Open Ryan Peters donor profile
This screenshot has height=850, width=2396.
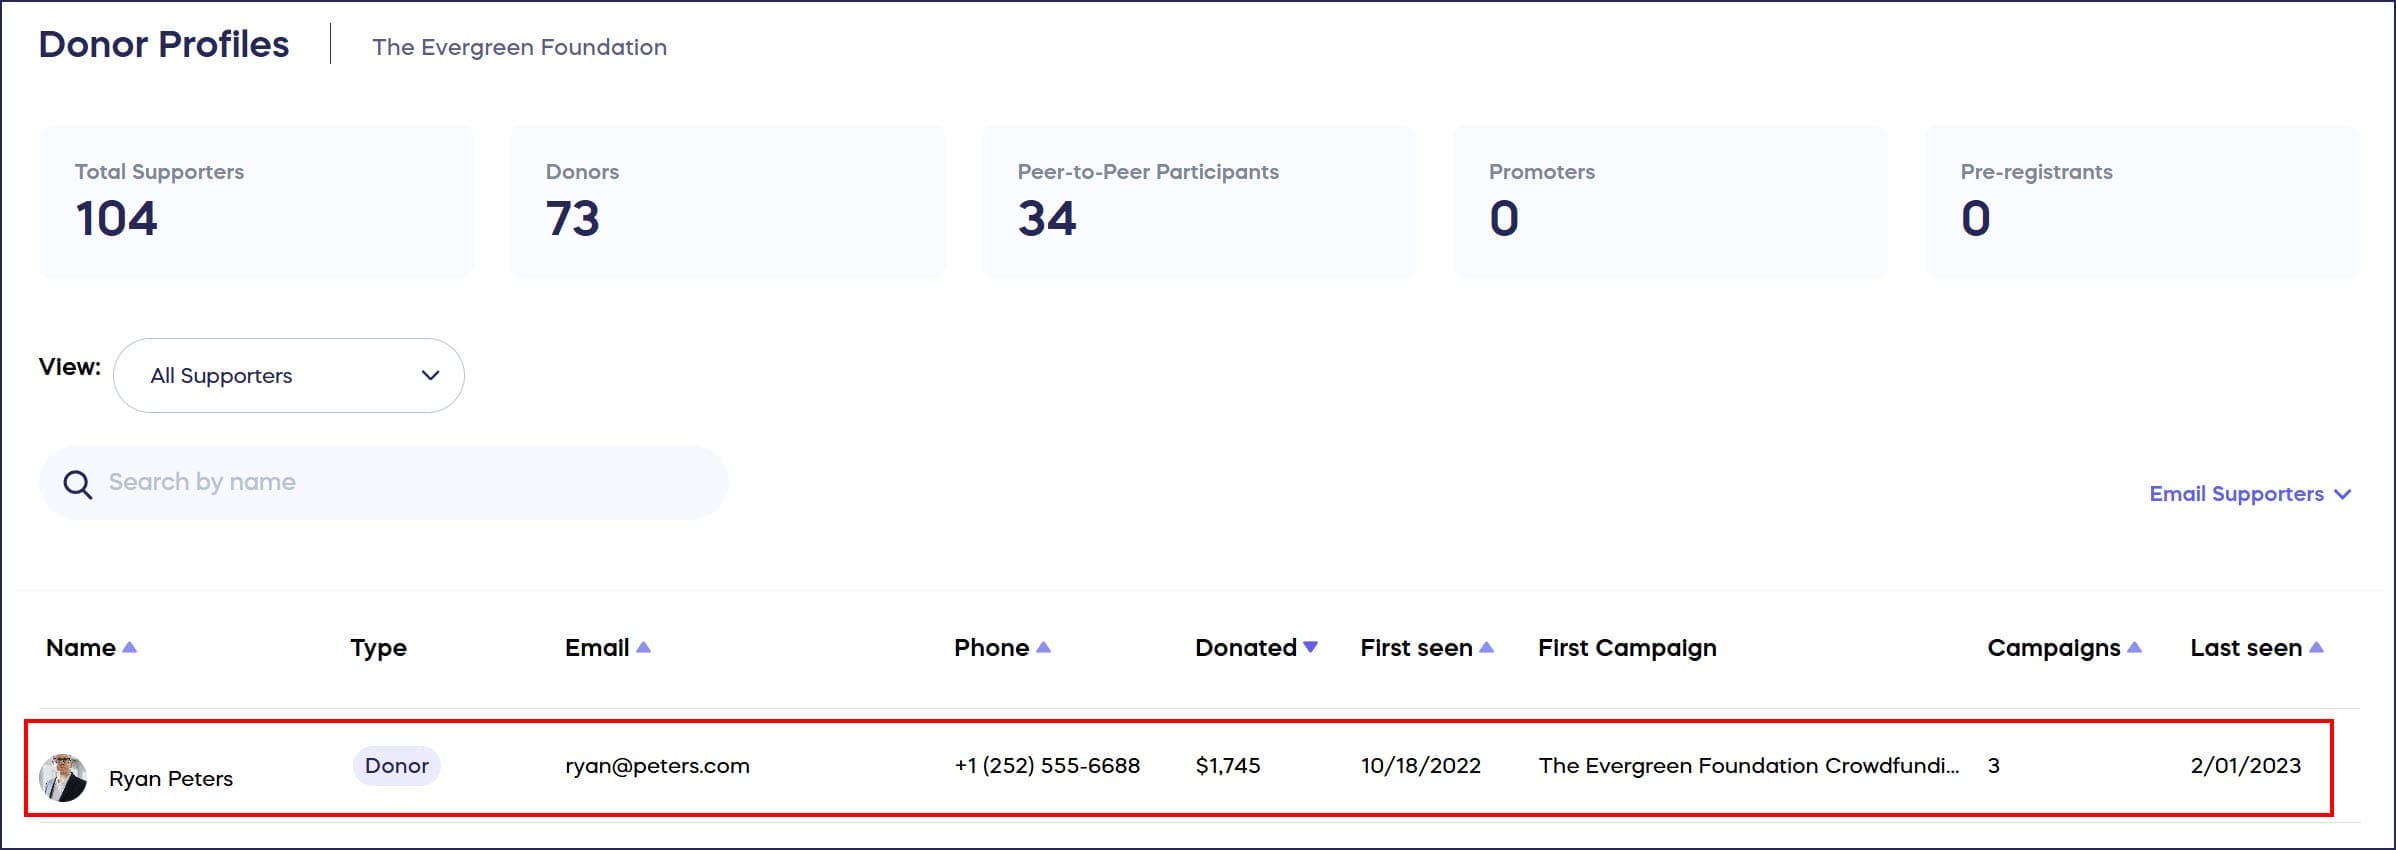171,779
